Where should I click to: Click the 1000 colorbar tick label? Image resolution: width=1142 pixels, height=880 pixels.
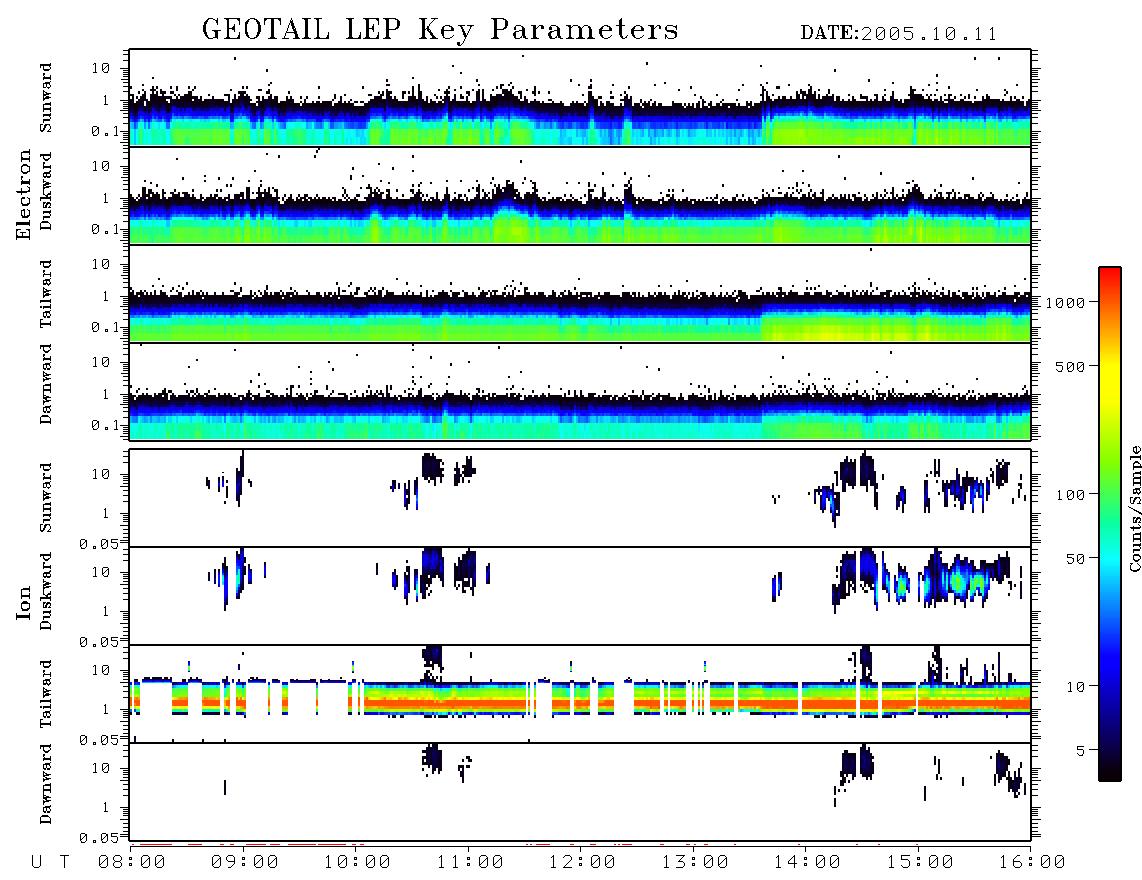1065,302
